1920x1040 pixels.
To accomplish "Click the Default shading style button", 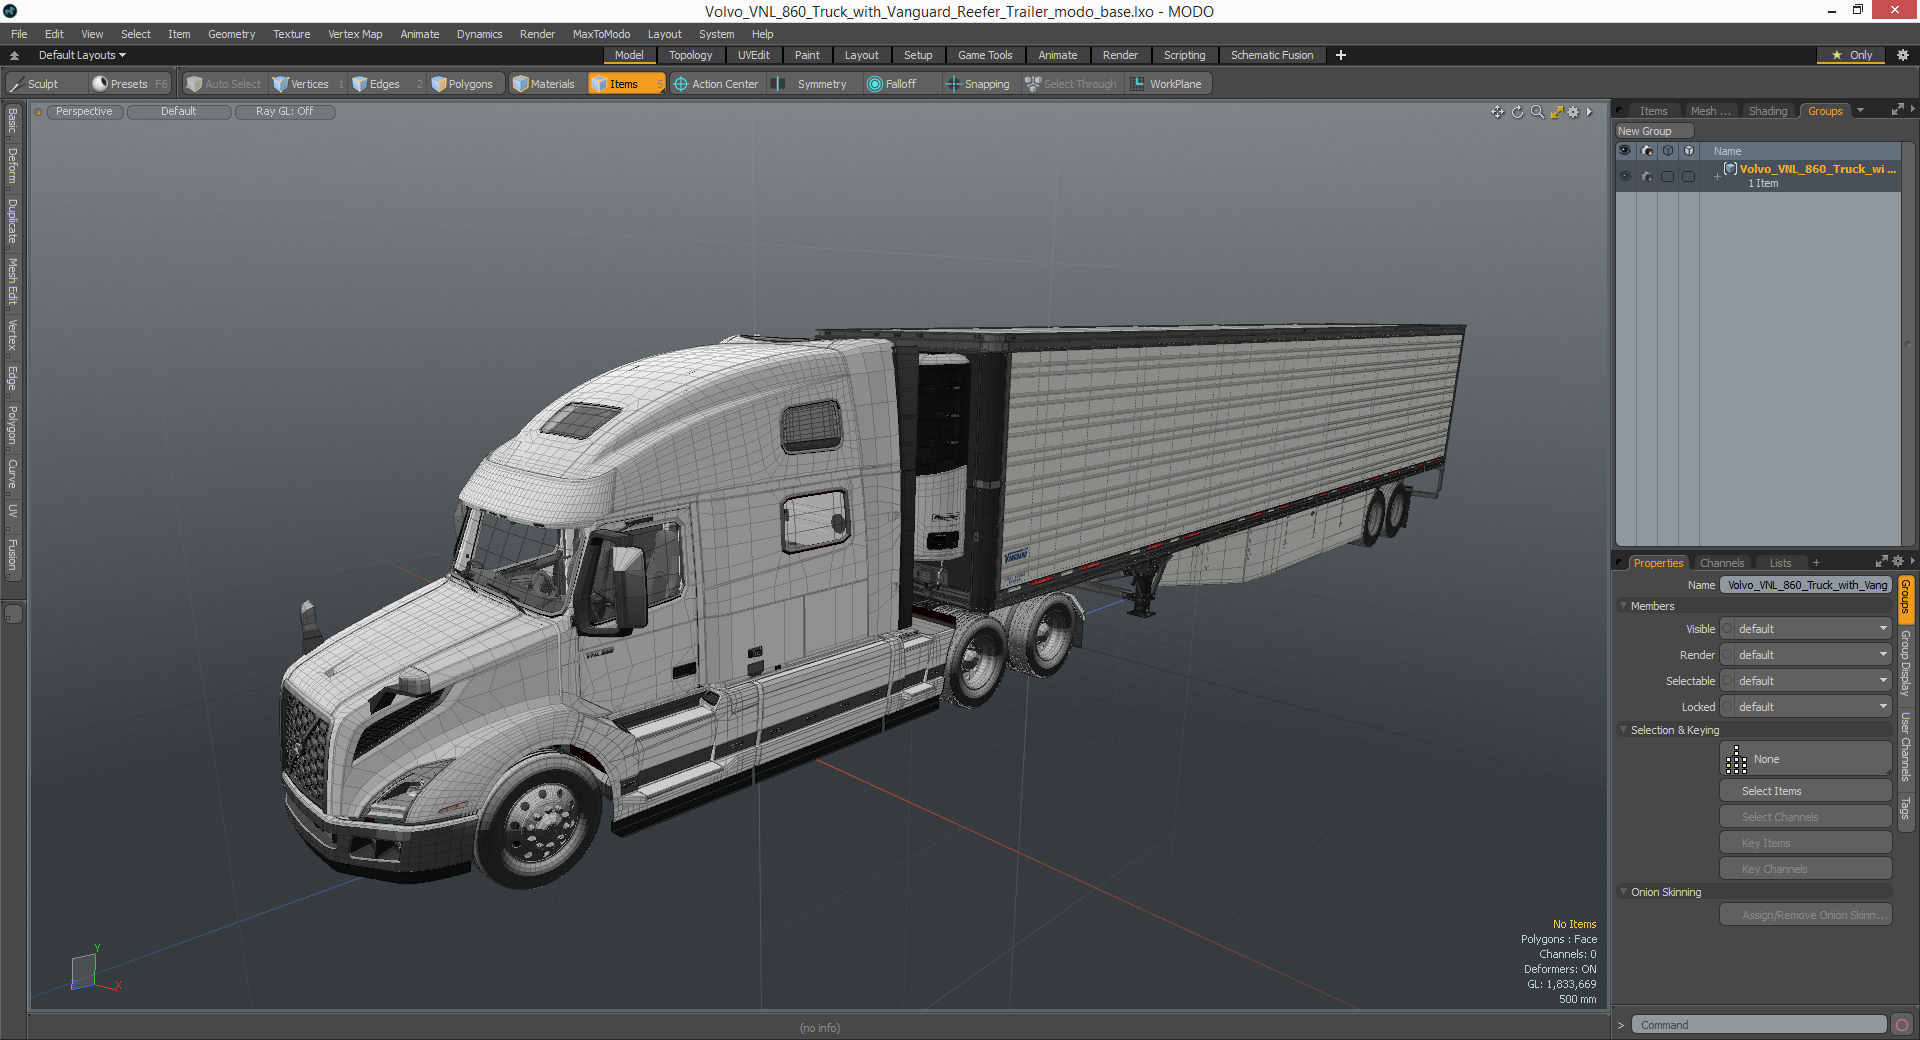I will [178, 112].
